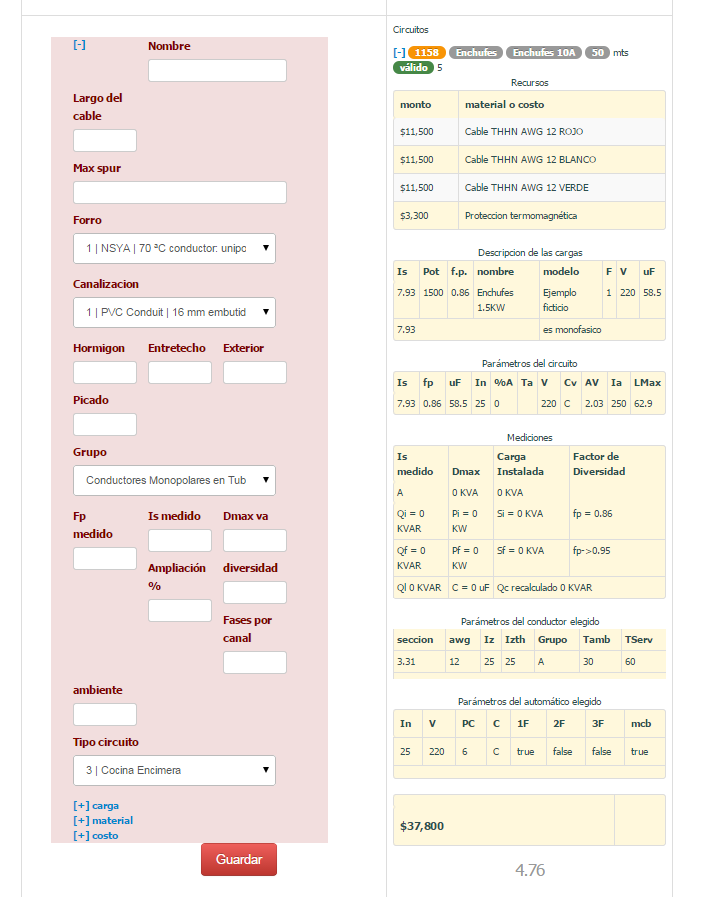Click the AV value 2.03

click(x=594, y=403)
